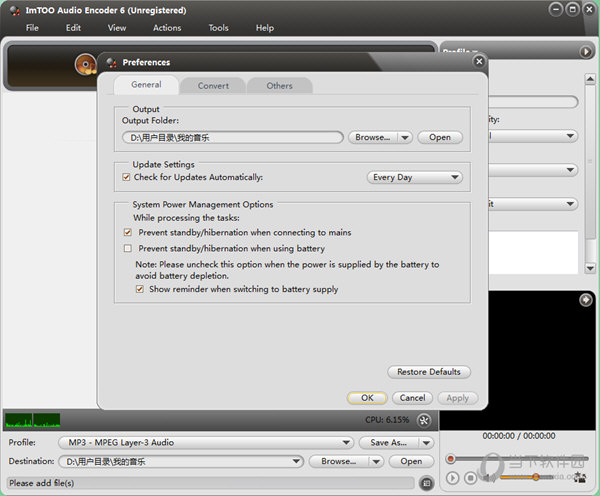Viewport: 600px width, 496px height.
Task: Open the Every Day update frequency dropdown
Action: [x=415, y=177]
